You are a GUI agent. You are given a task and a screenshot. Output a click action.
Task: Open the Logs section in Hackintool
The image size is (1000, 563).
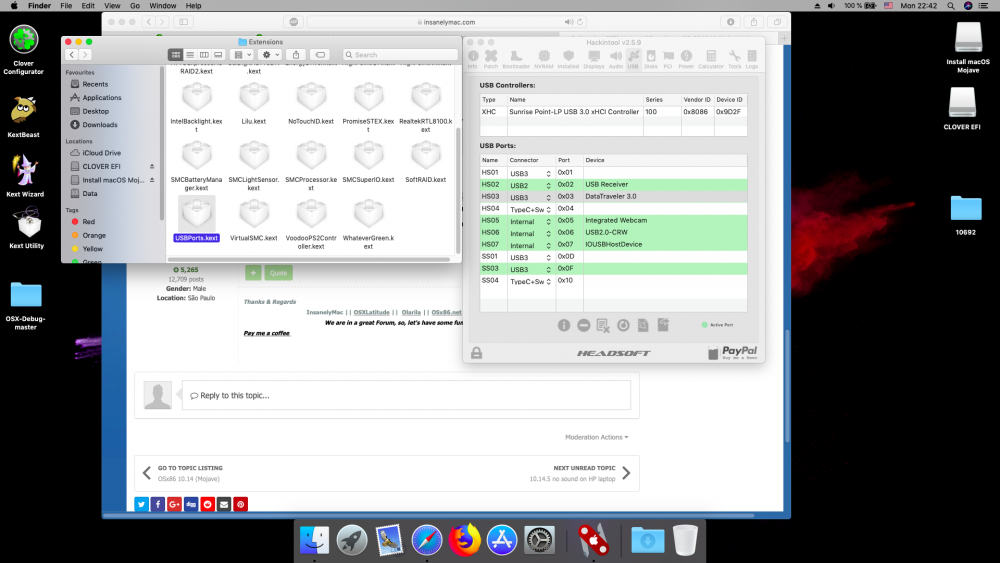(x=752, y=59)
